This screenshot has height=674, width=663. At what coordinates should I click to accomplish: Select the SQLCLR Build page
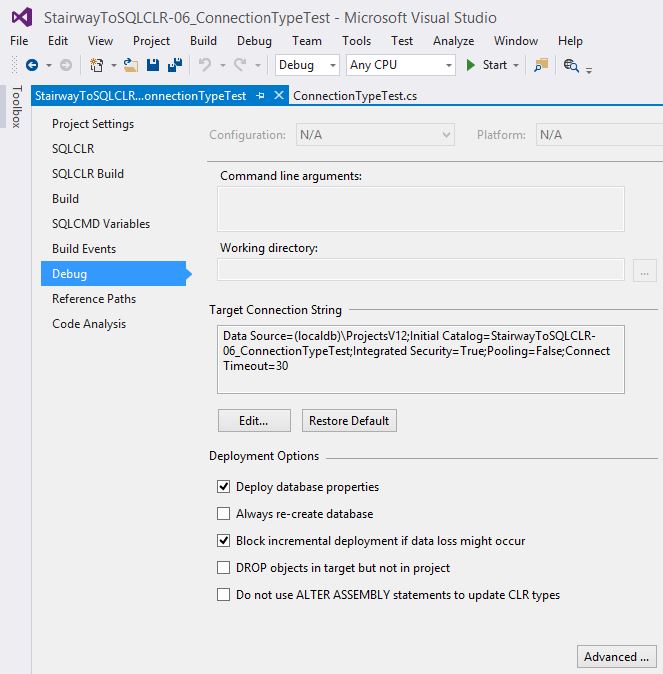tap(88, 174)
